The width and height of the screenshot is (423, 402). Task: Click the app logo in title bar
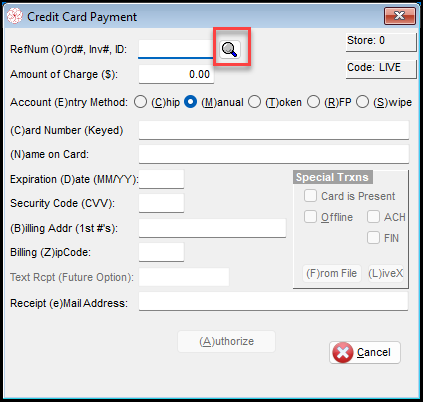coord(15,16)
